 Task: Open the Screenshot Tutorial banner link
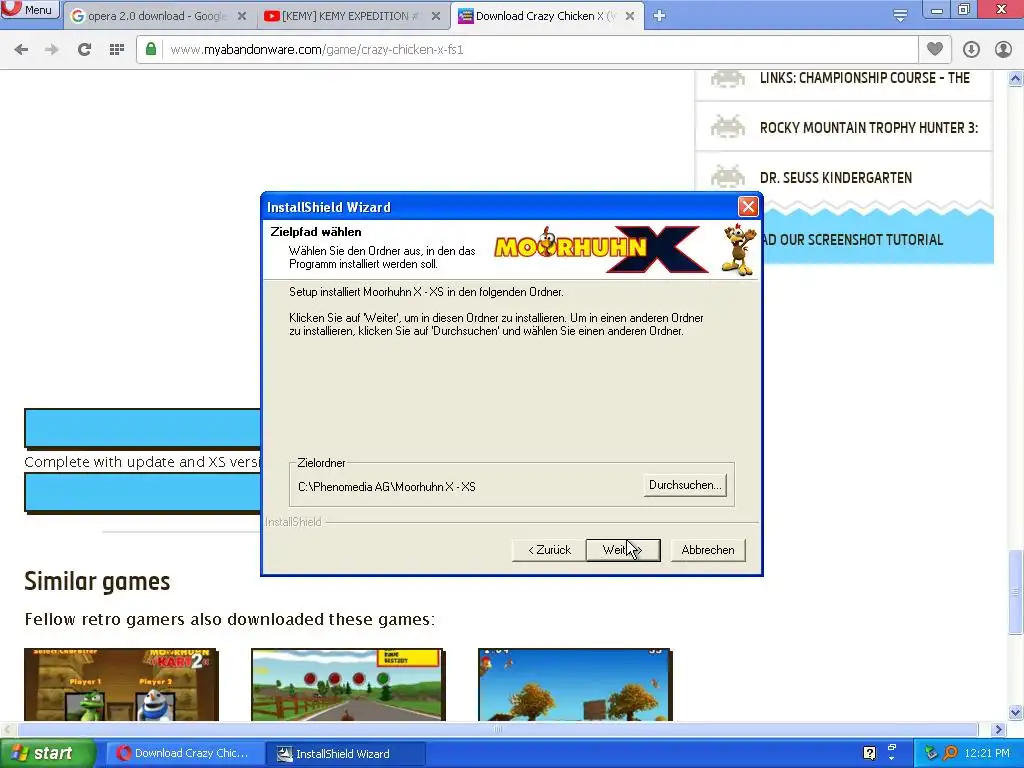click(878, 239)
